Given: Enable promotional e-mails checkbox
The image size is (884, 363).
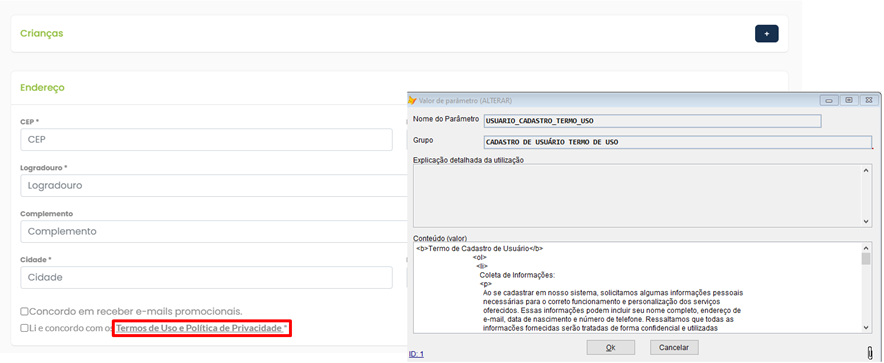Looking at the screenshot, I should point(24,311).
